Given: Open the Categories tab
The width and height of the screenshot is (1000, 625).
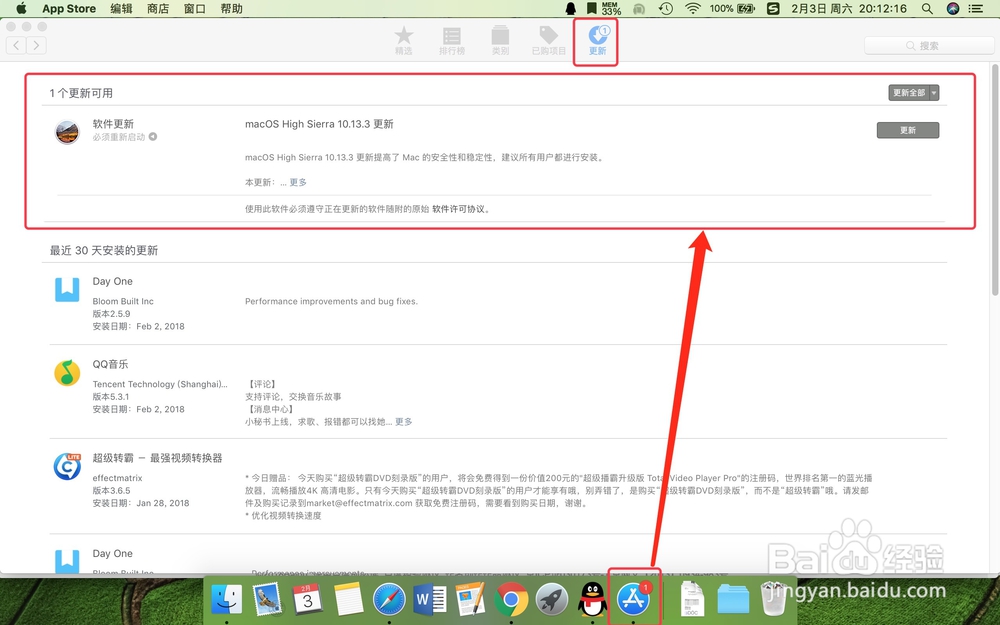Looking at the screenshot, I should tap(500, 41).
